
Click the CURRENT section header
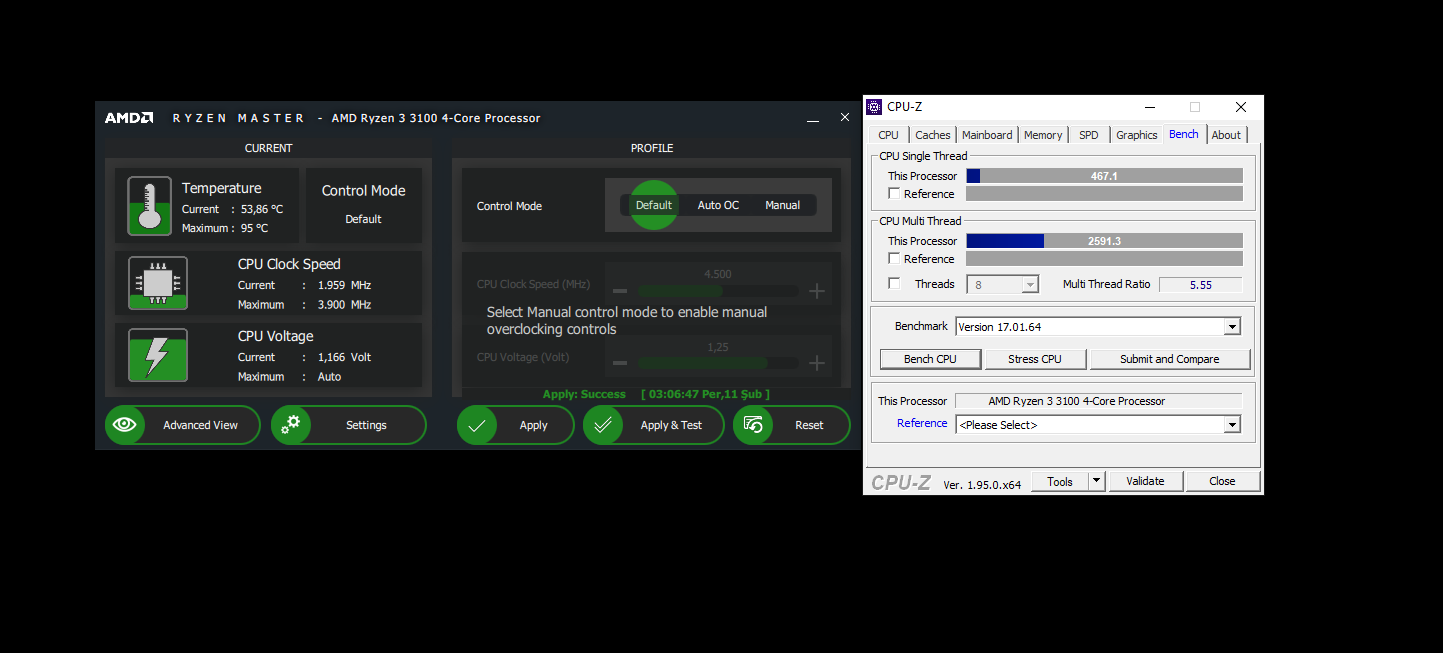(x=268, y=148)
